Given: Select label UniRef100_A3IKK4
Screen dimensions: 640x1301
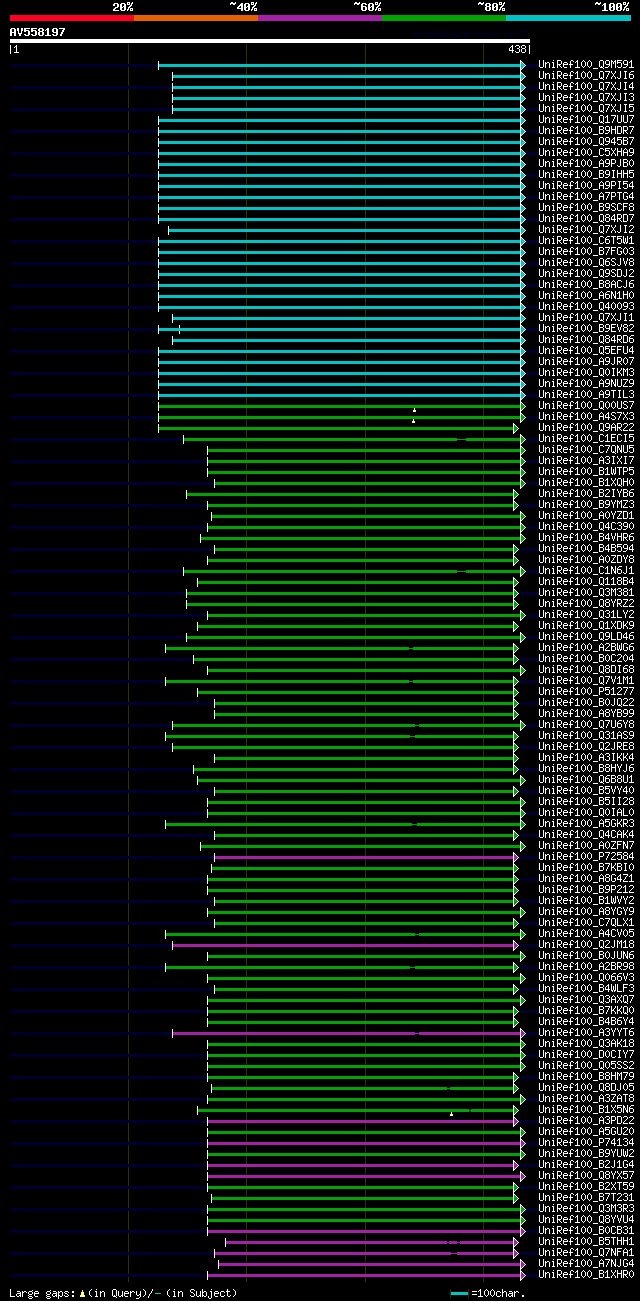Looking at the screenshot, I should click(x=586, y=758).
